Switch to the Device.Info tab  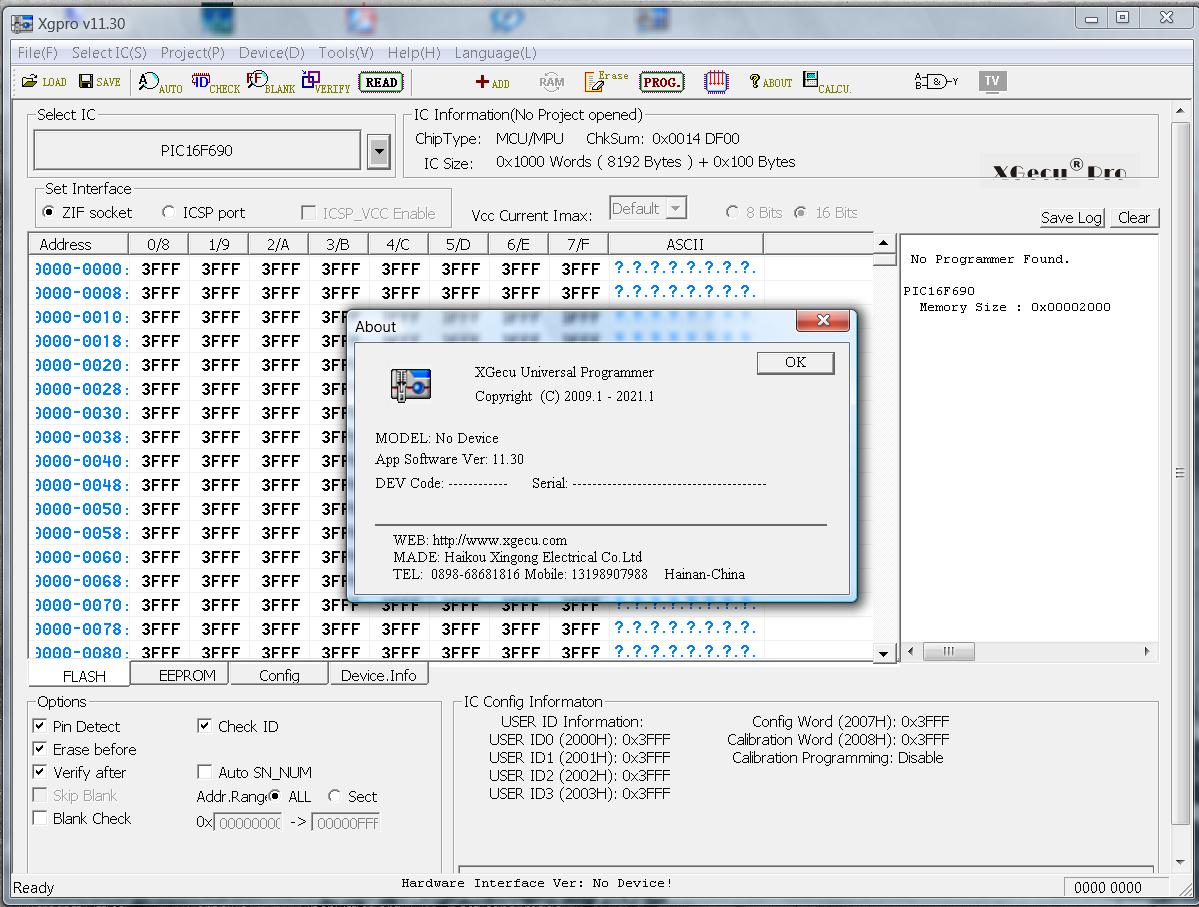tap(379, 675)
